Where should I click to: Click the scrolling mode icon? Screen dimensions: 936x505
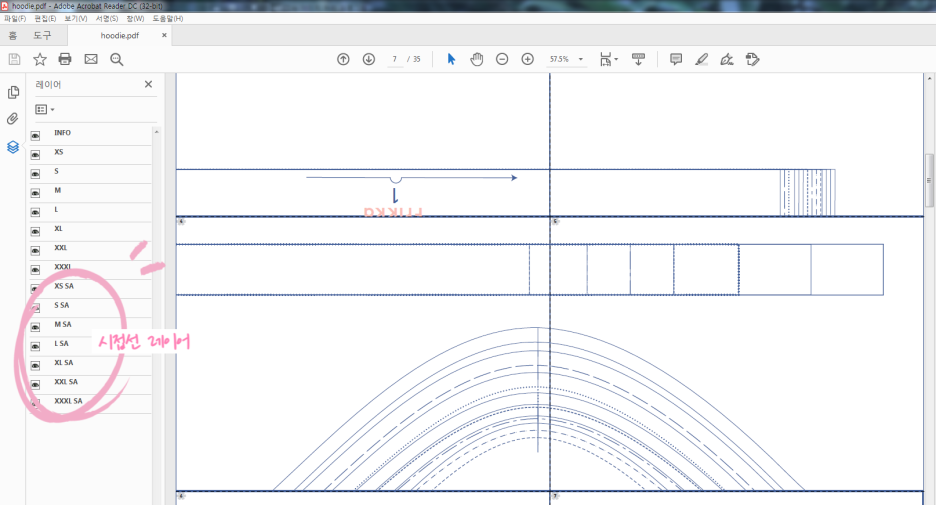point(638,59)
